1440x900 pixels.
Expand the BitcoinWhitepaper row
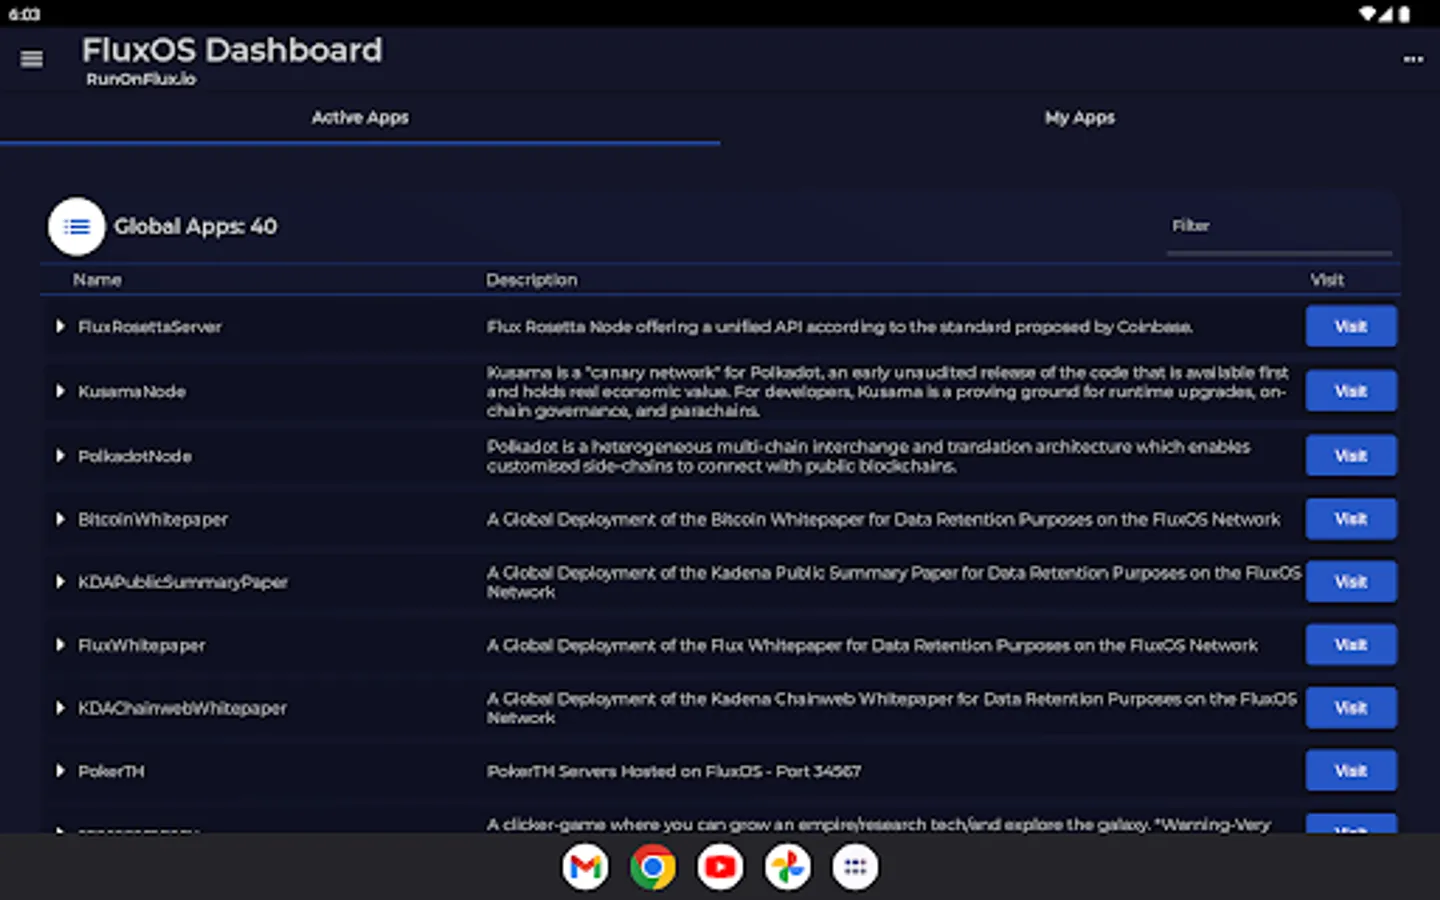pos(60,519)
